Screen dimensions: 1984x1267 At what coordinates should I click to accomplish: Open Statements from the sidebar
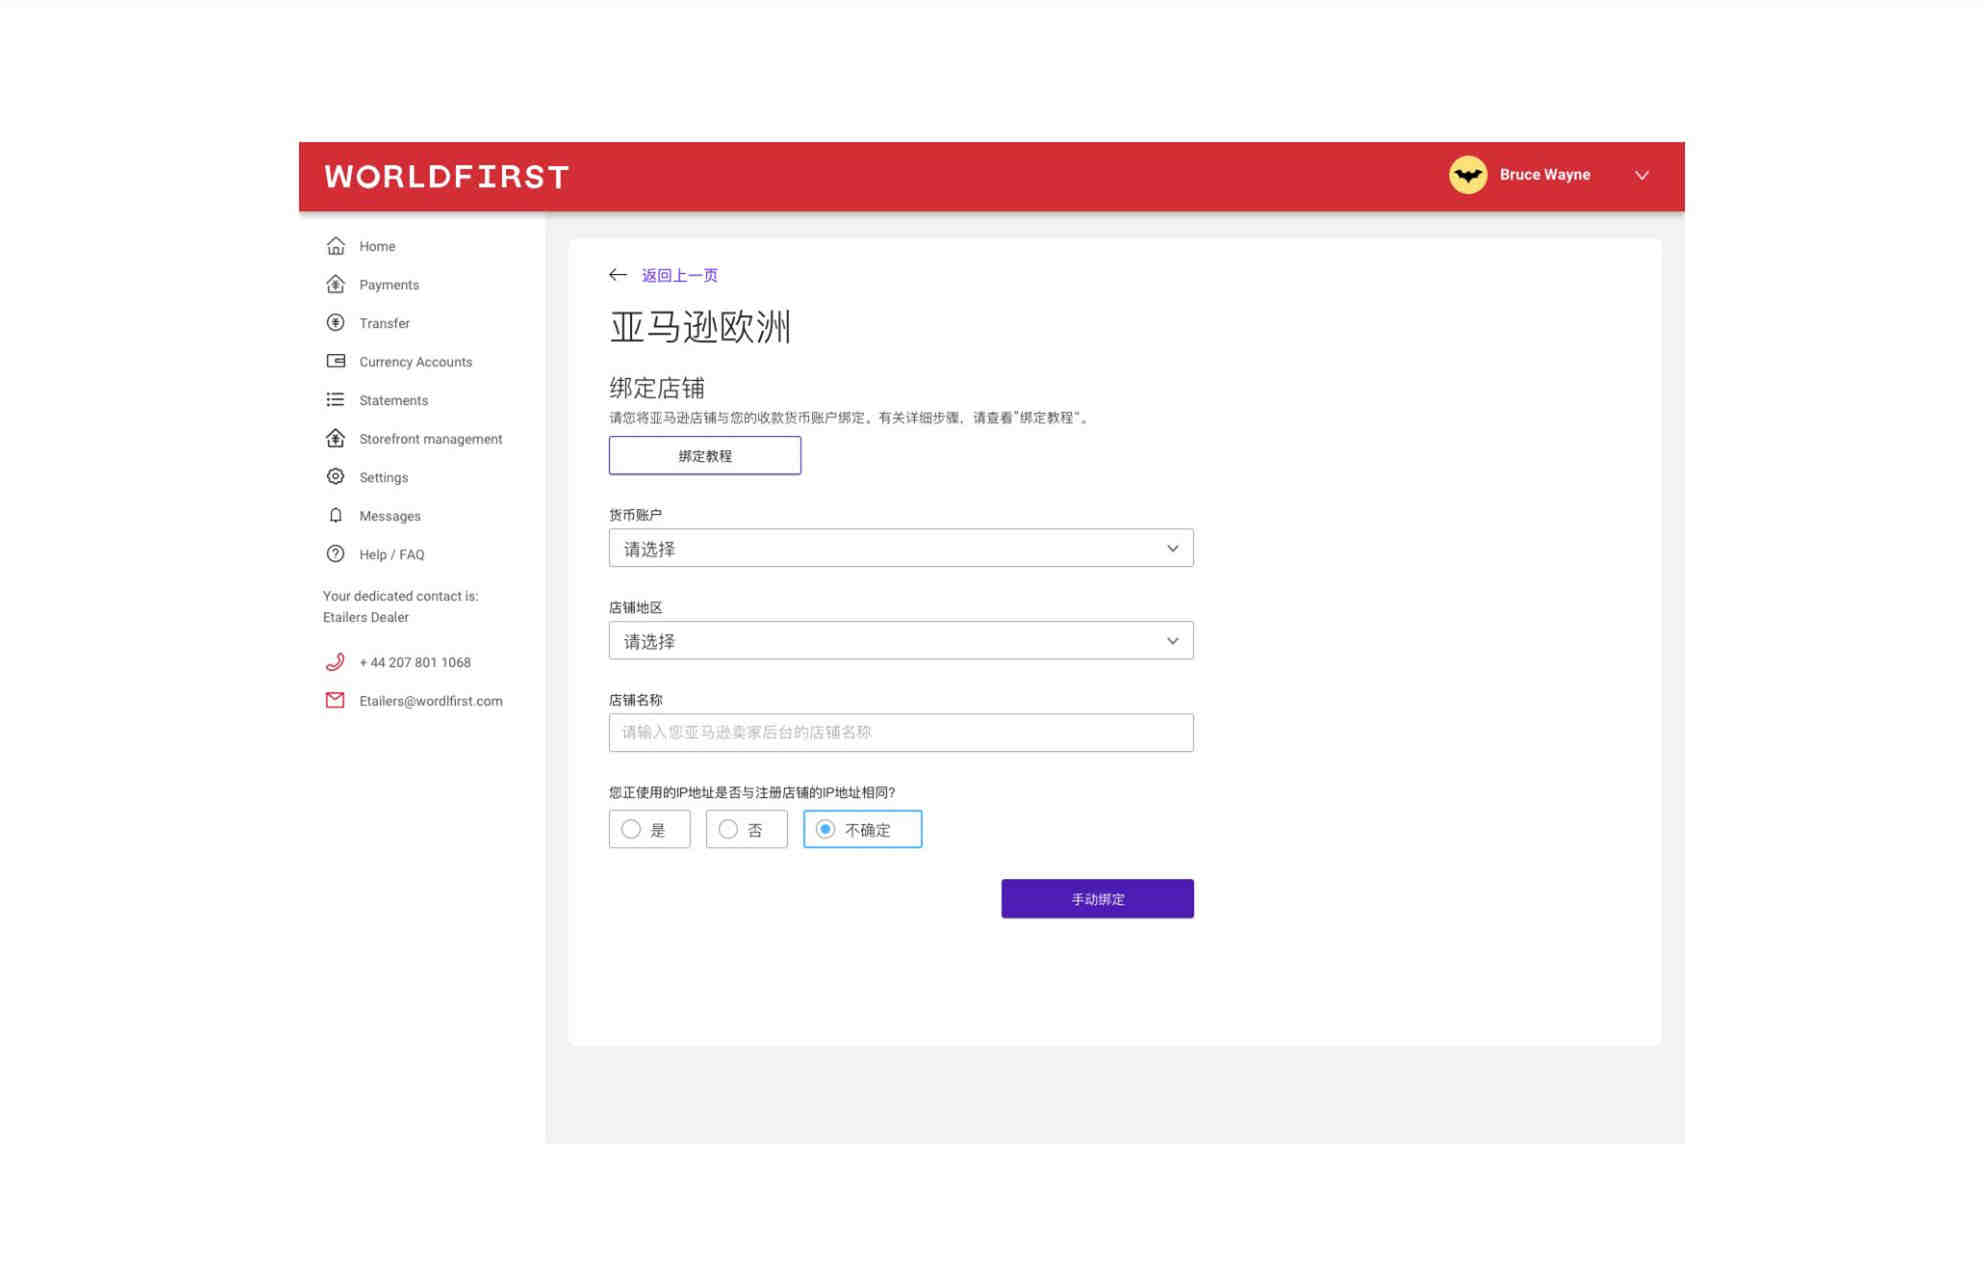point(393,400)
